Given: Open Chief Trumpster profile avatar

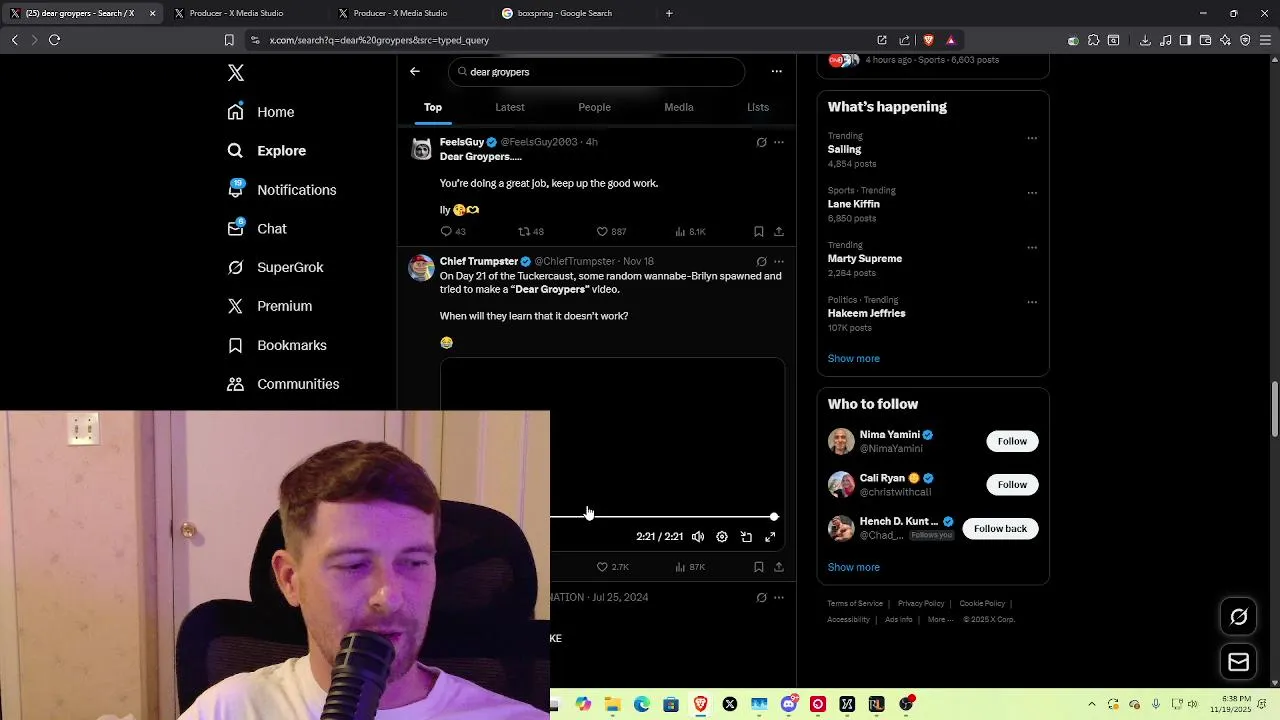Looking at the screenshot, I should point(421,268).
